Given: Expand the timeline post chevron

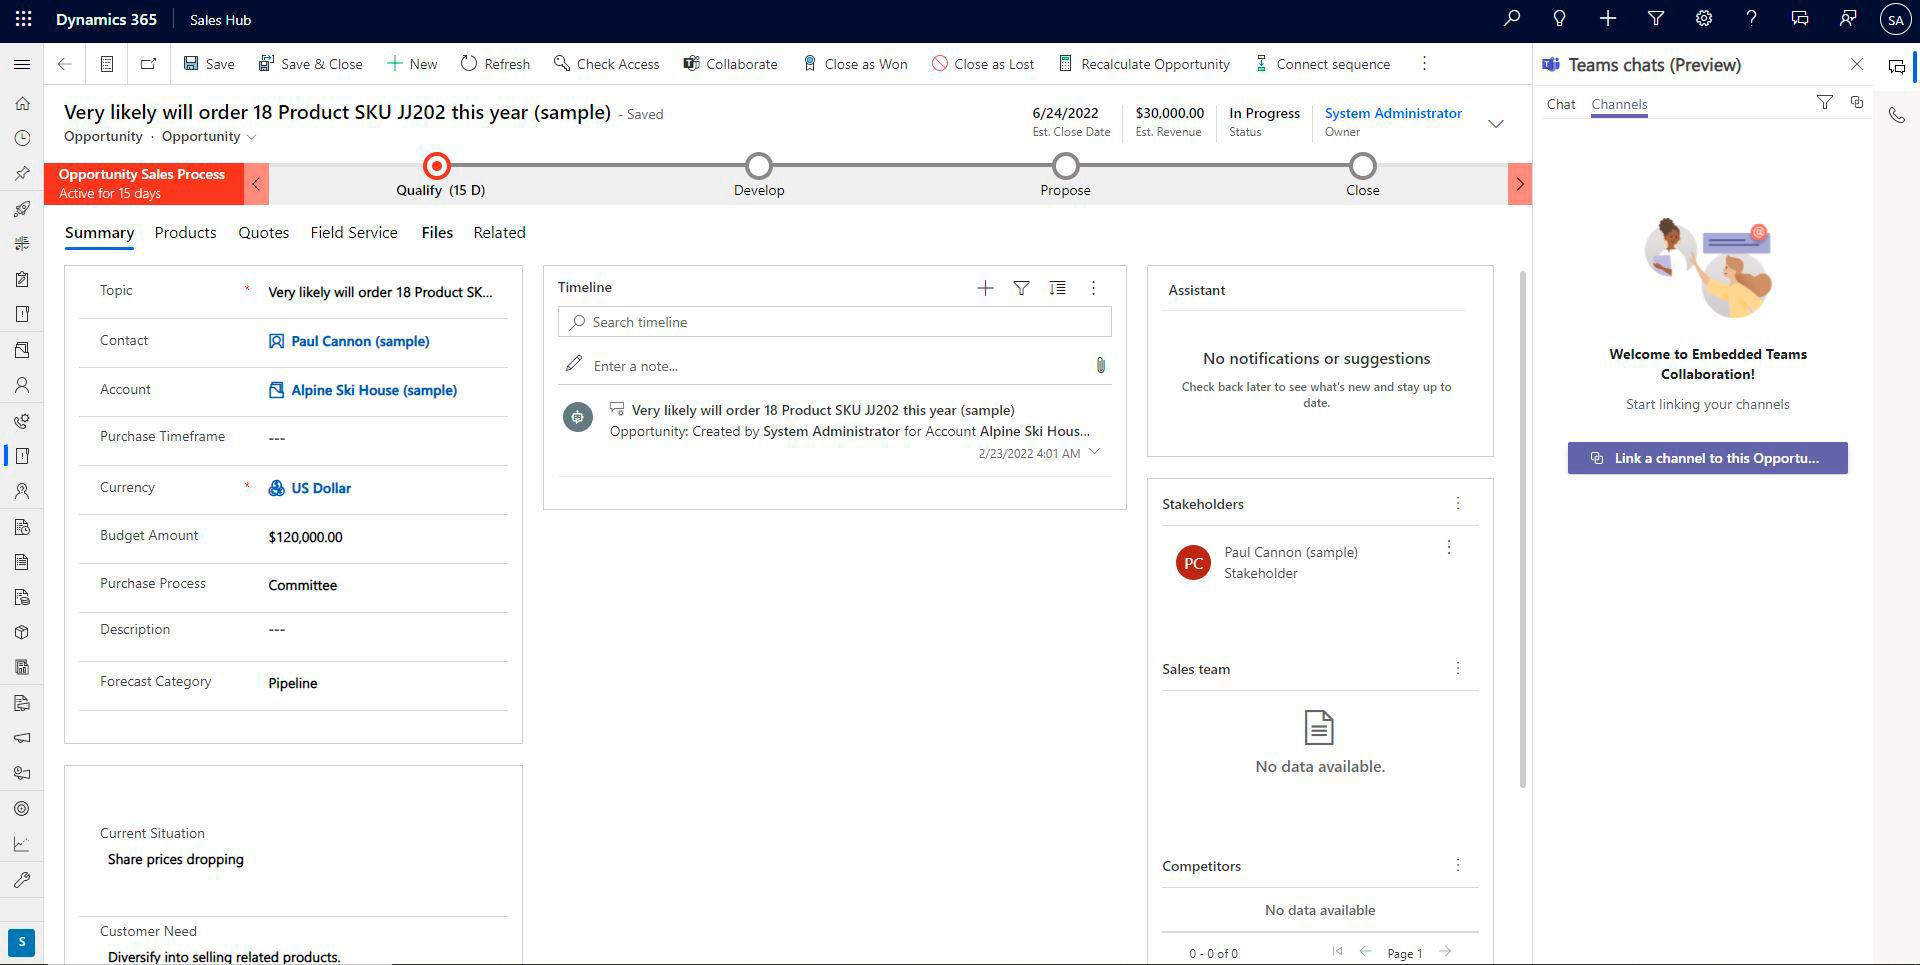Looking at the screenshot, I should pyautogui.click(x=1094, y=453).
